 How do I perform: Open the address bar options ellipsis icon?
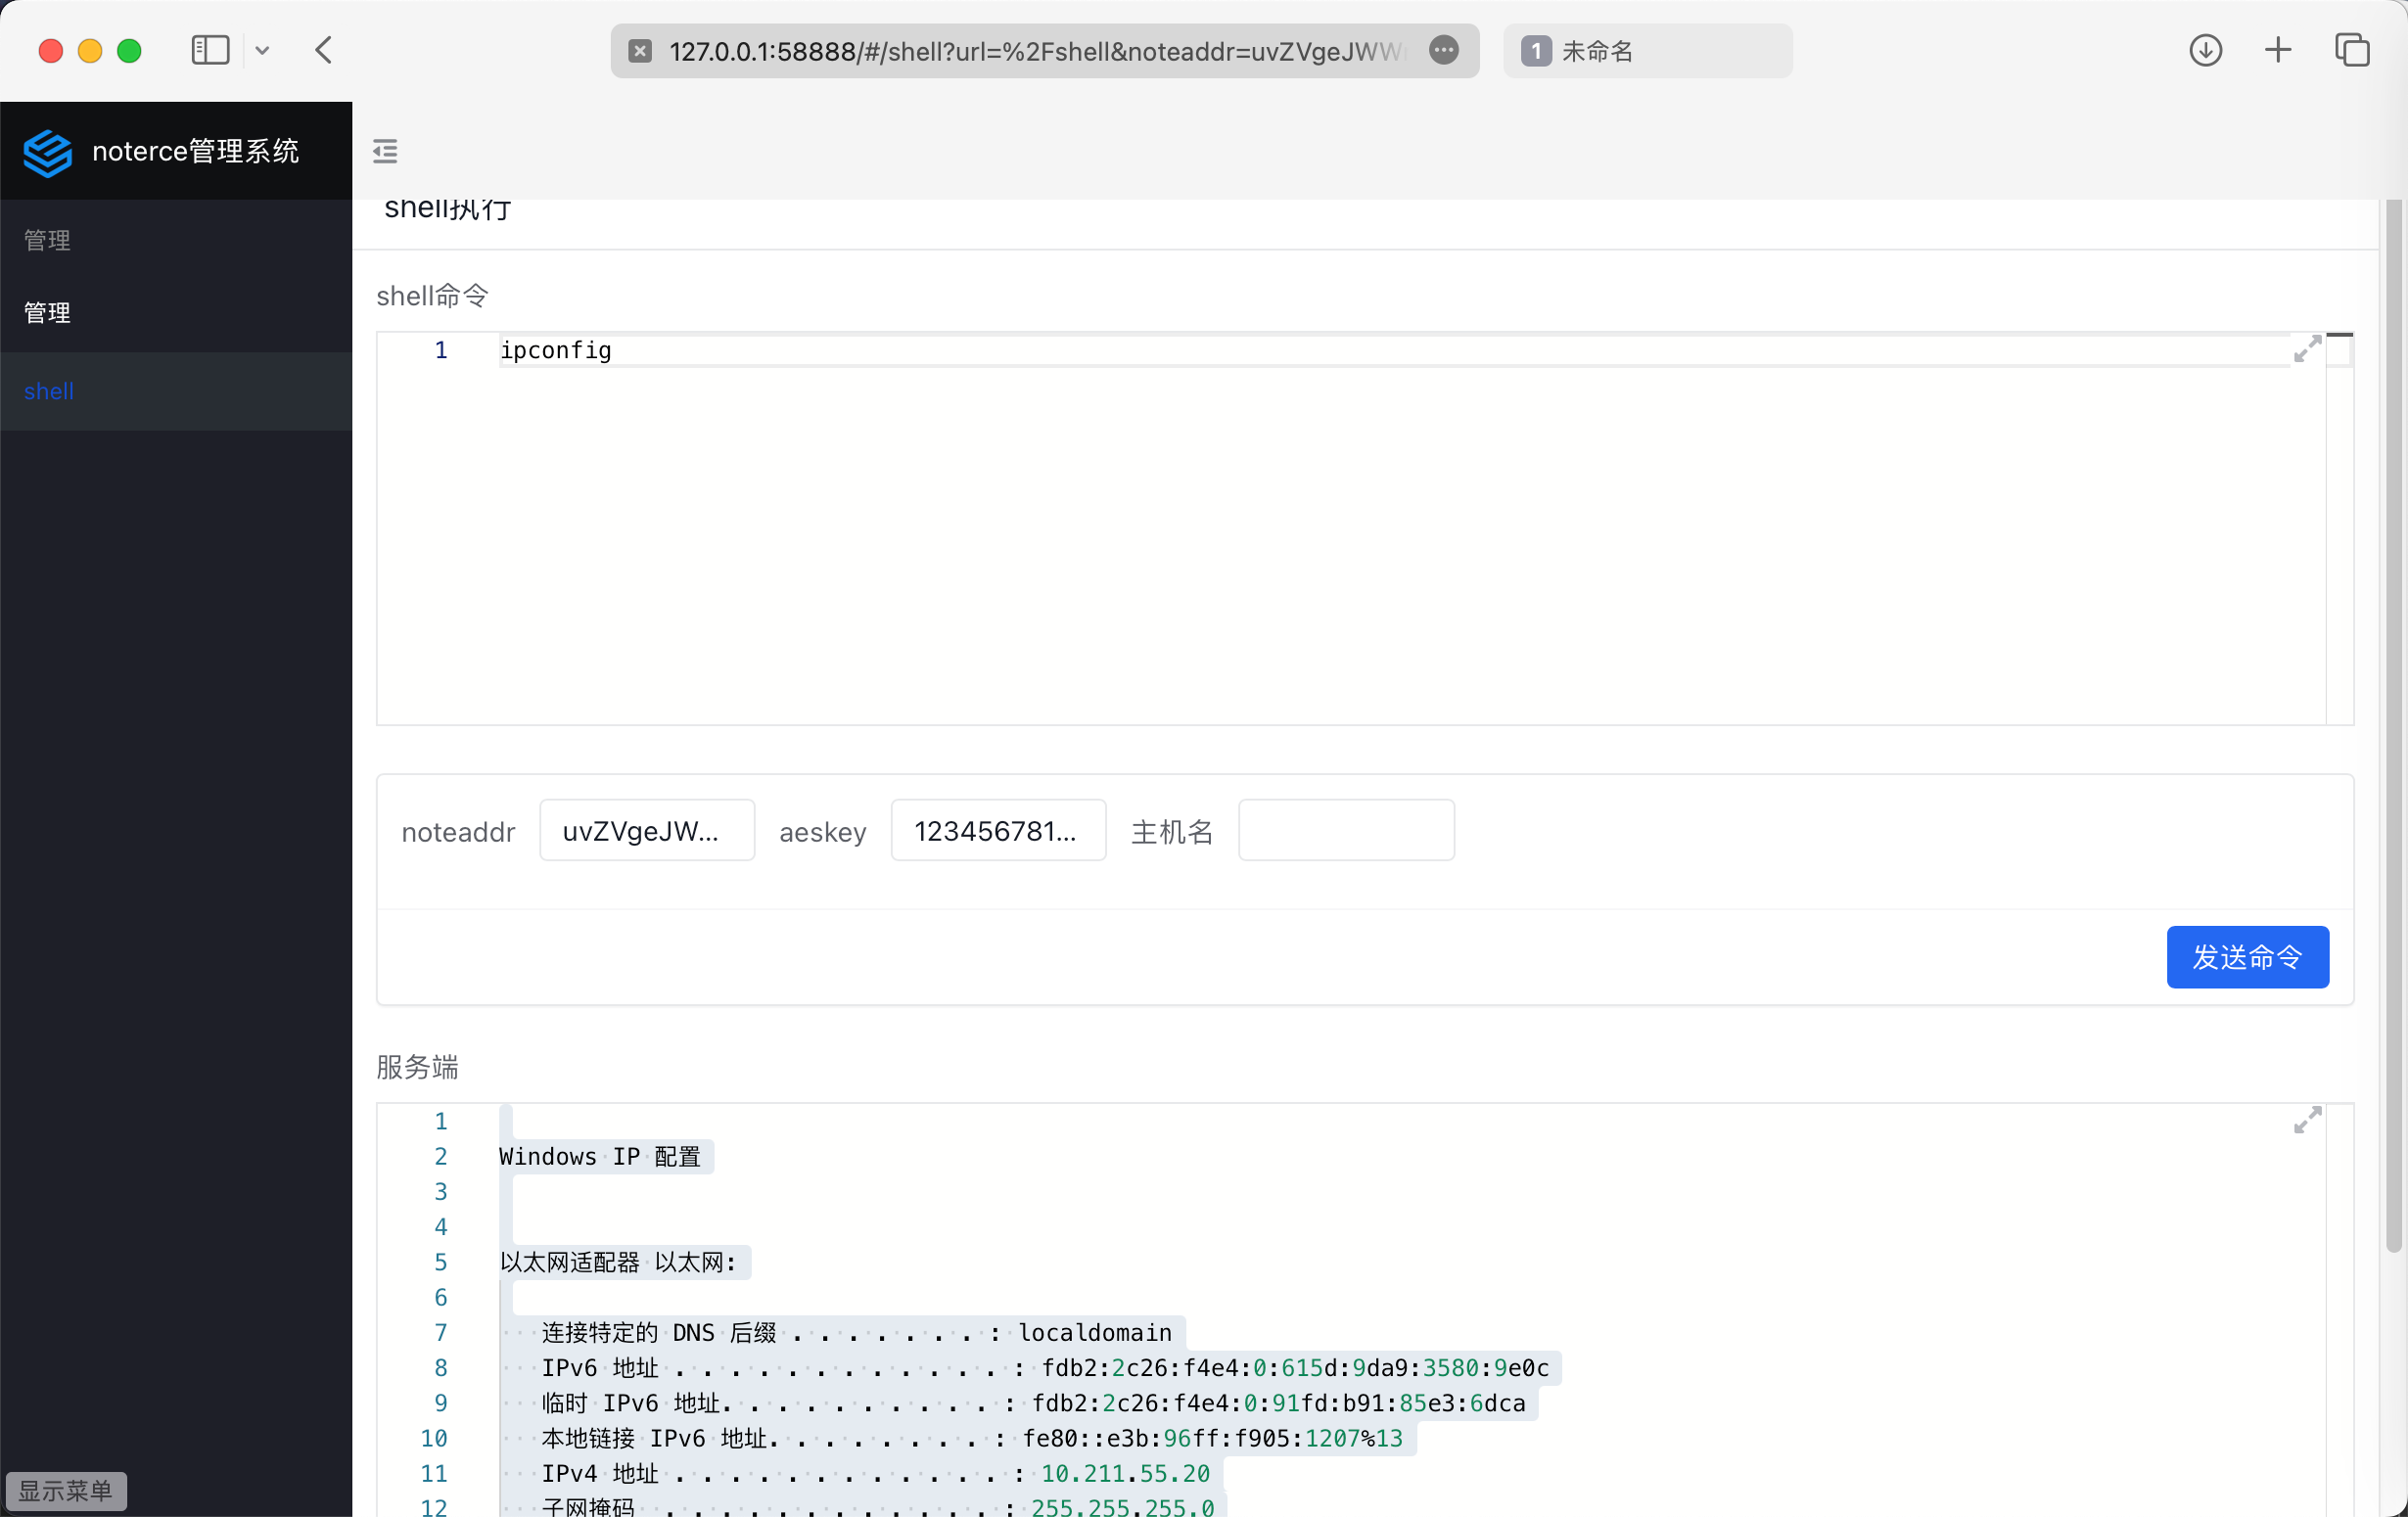pyautogui.click(x=1443, y=50)
